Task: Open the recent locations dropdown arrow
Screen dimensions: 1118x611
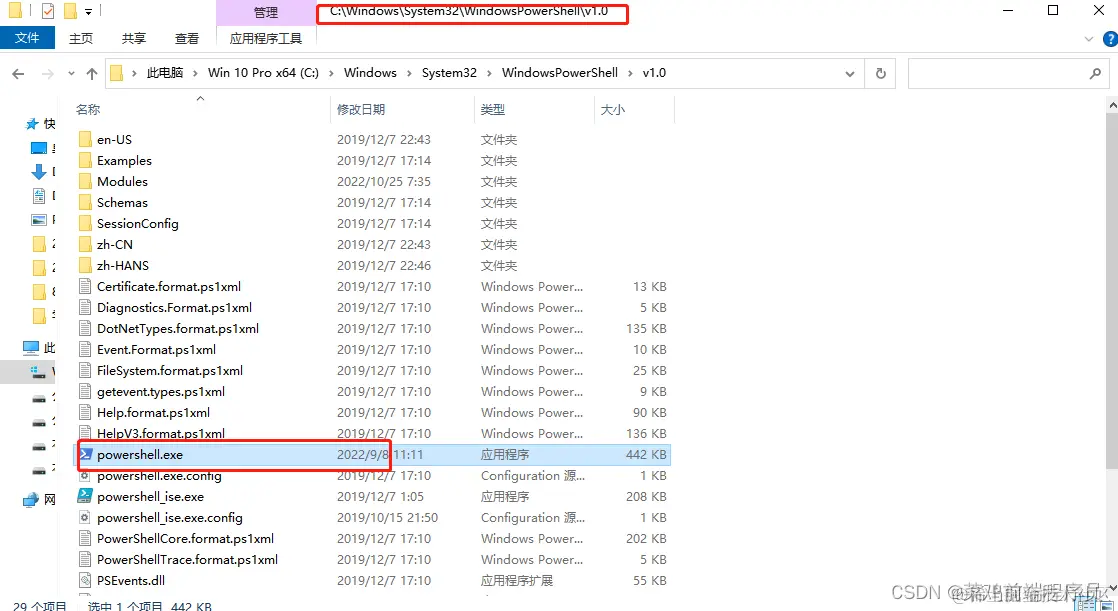Action: [x=71, y=73]
